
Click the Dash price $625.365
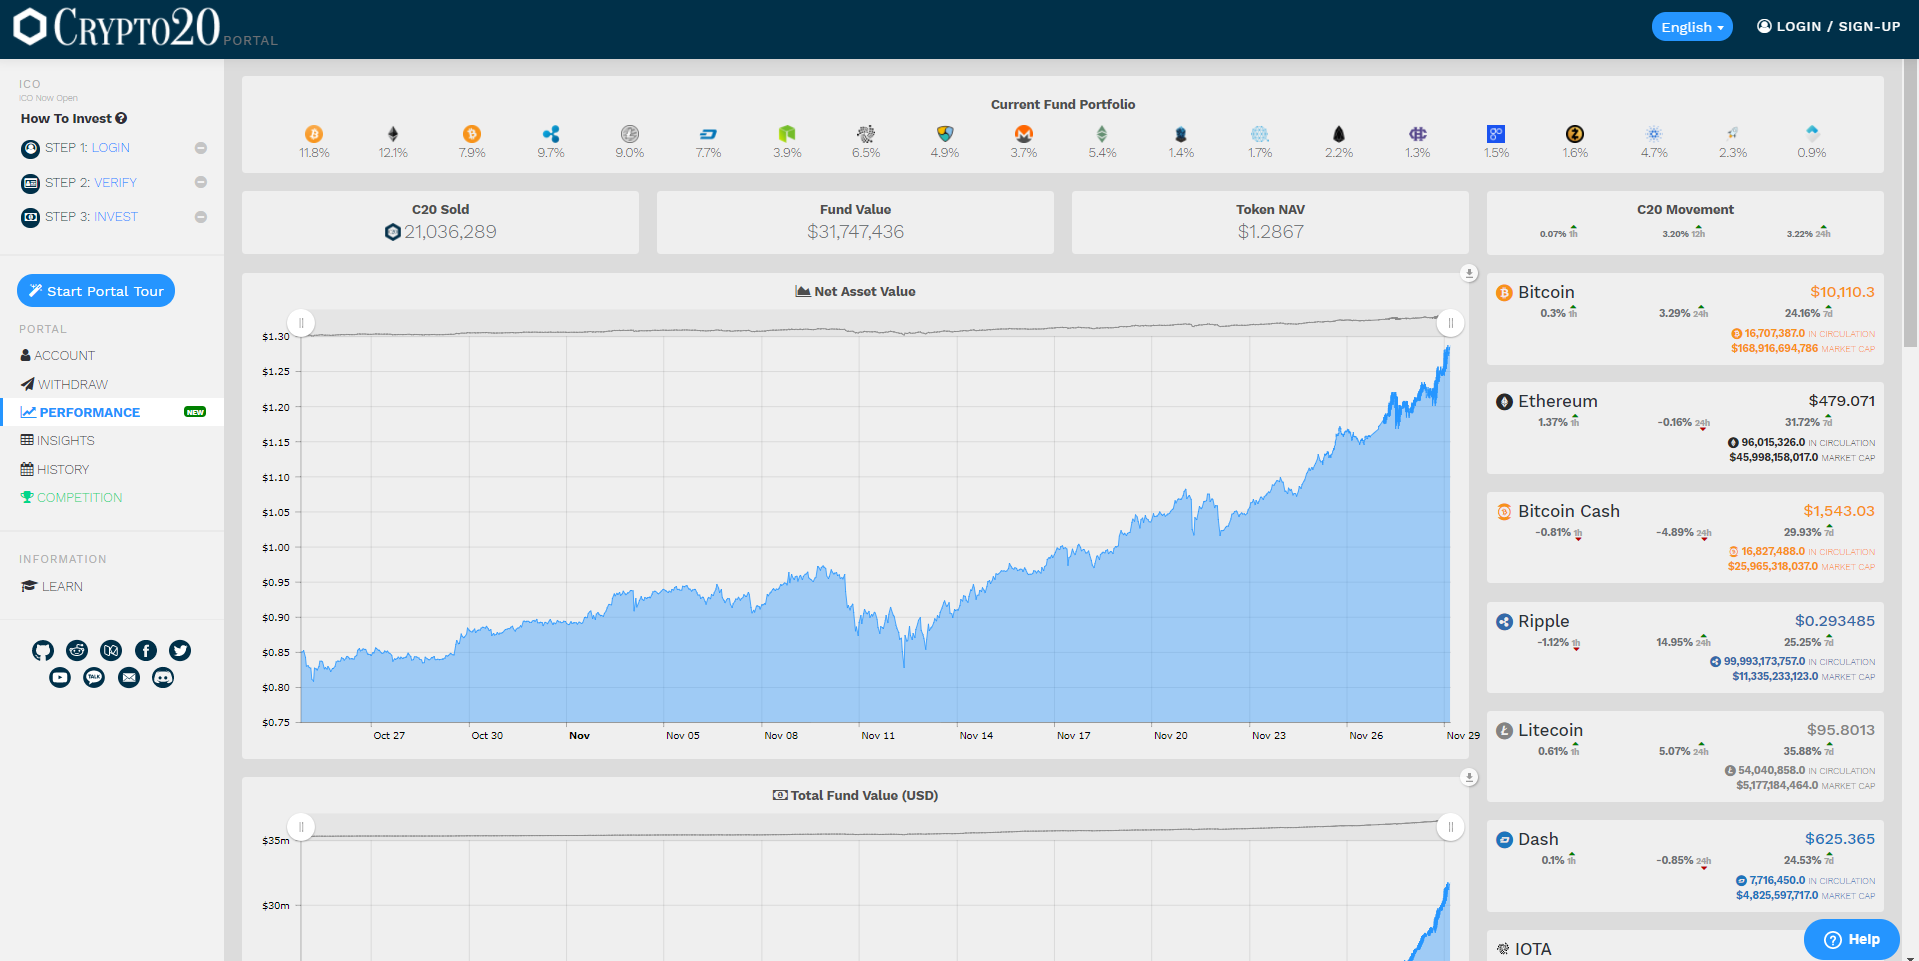coord(1840,839)
